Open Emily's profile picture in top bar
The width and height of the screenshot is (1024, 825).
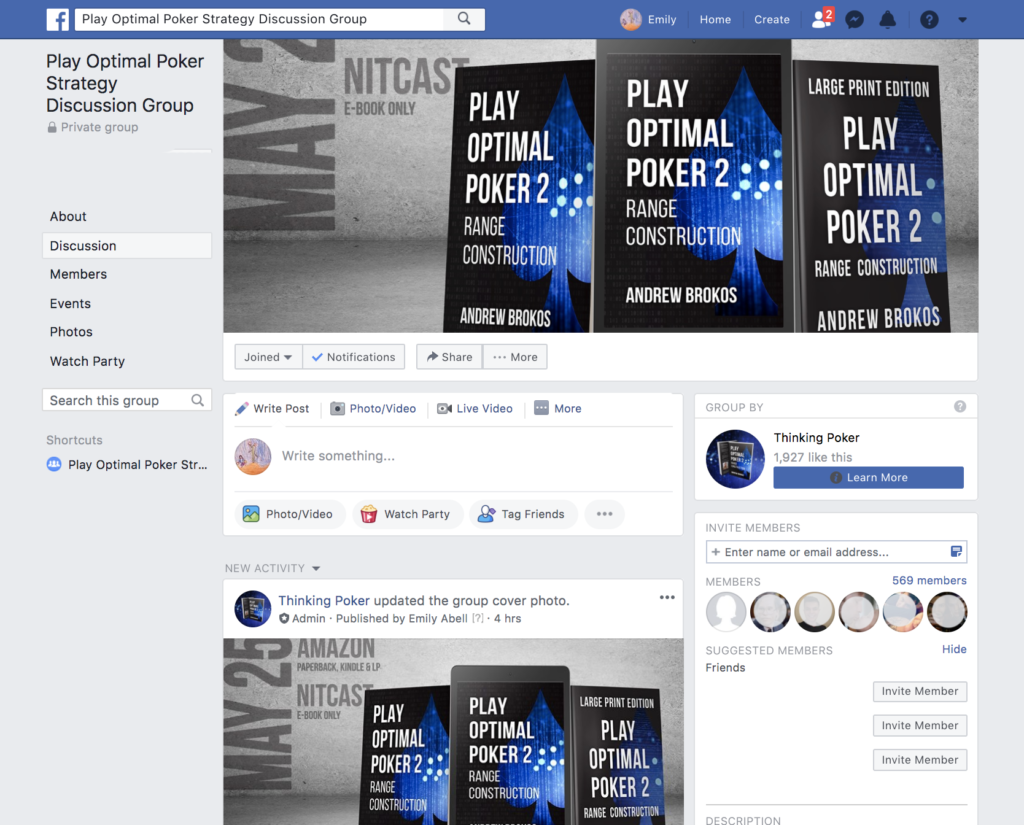pos(630,20)
